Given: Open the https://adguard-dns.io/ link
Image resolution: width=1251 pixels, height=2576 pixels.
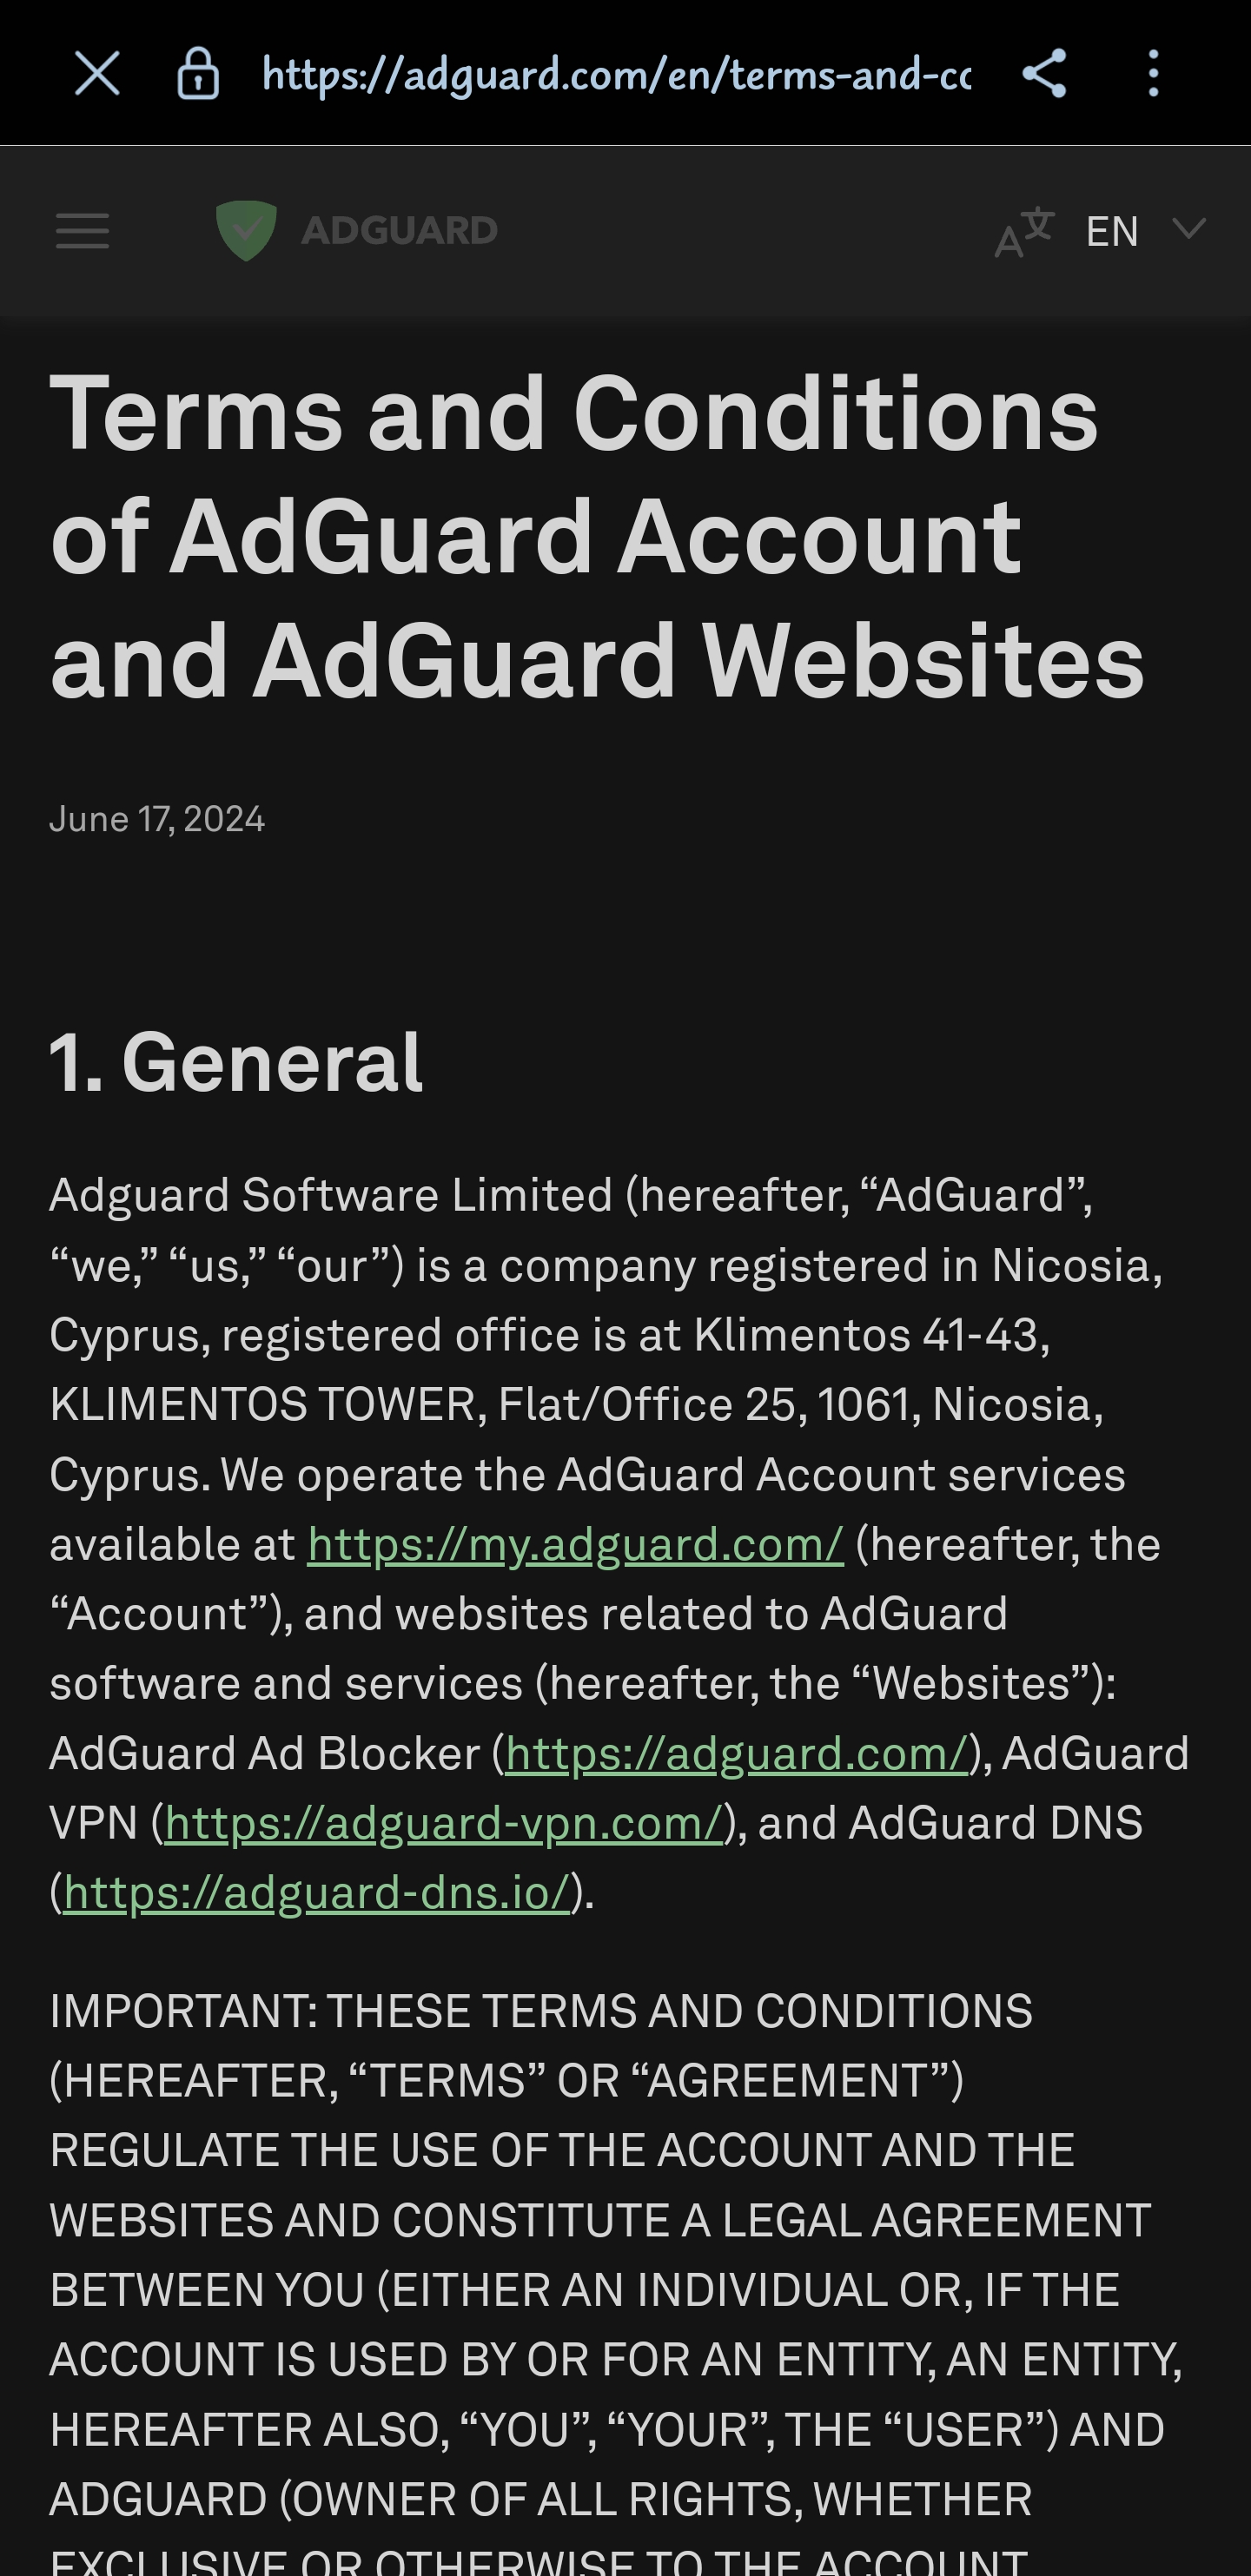Looking at the screenshot, I should tap(316, 1892).
